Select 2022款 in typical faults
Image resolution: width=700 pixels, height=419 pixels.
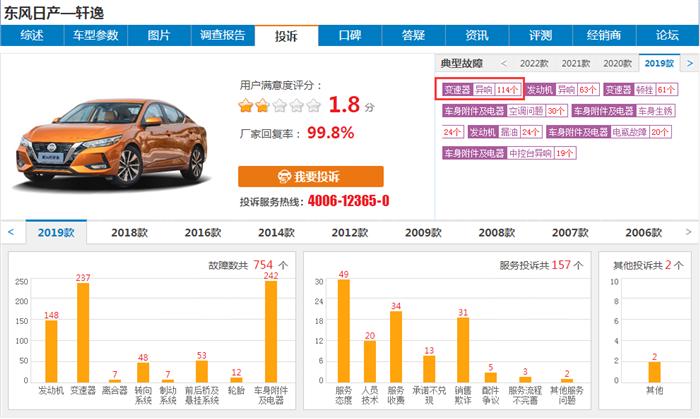[x=534, y=63]
